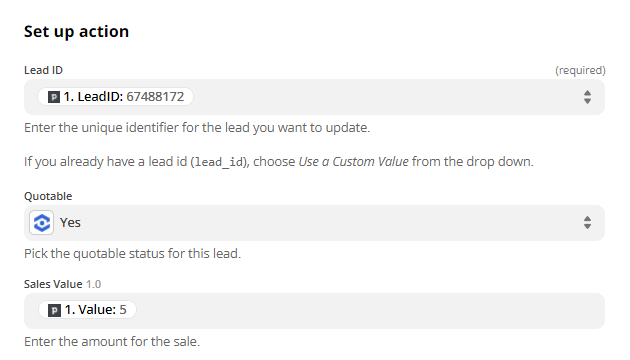This screenshot has height=360, width=630.
Task: Click the 1. LeadID: 67488172 pill
Action: [x=115, y=97]
